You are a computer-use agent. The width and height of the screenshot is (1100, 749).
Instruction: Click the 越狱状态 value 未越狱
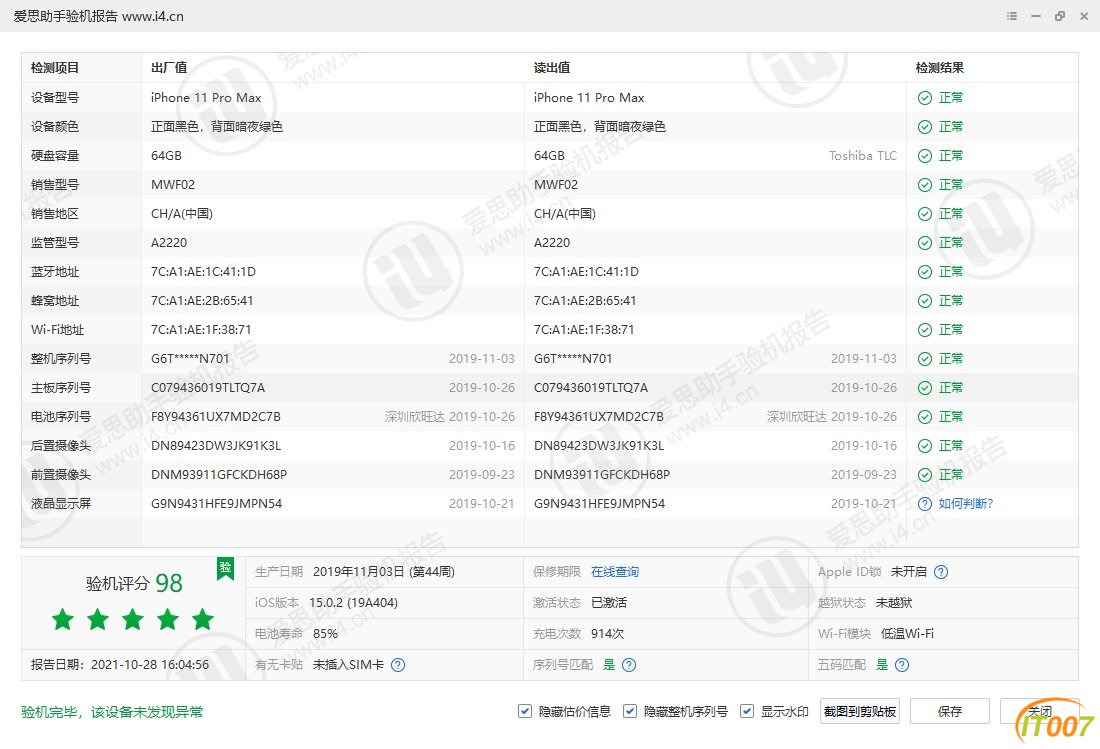[x=894, y=602]
